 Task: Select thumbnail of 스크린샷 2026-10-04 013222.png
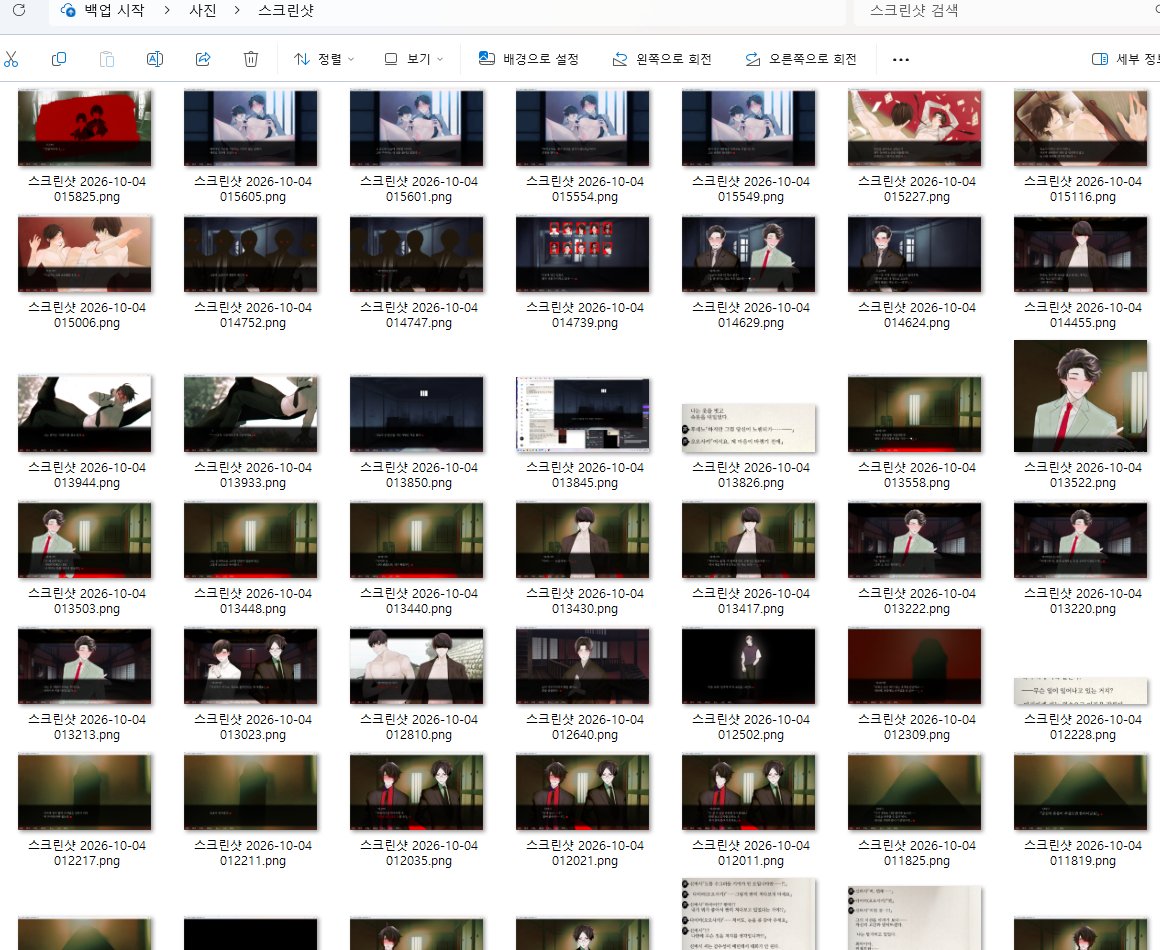[914, 540]
